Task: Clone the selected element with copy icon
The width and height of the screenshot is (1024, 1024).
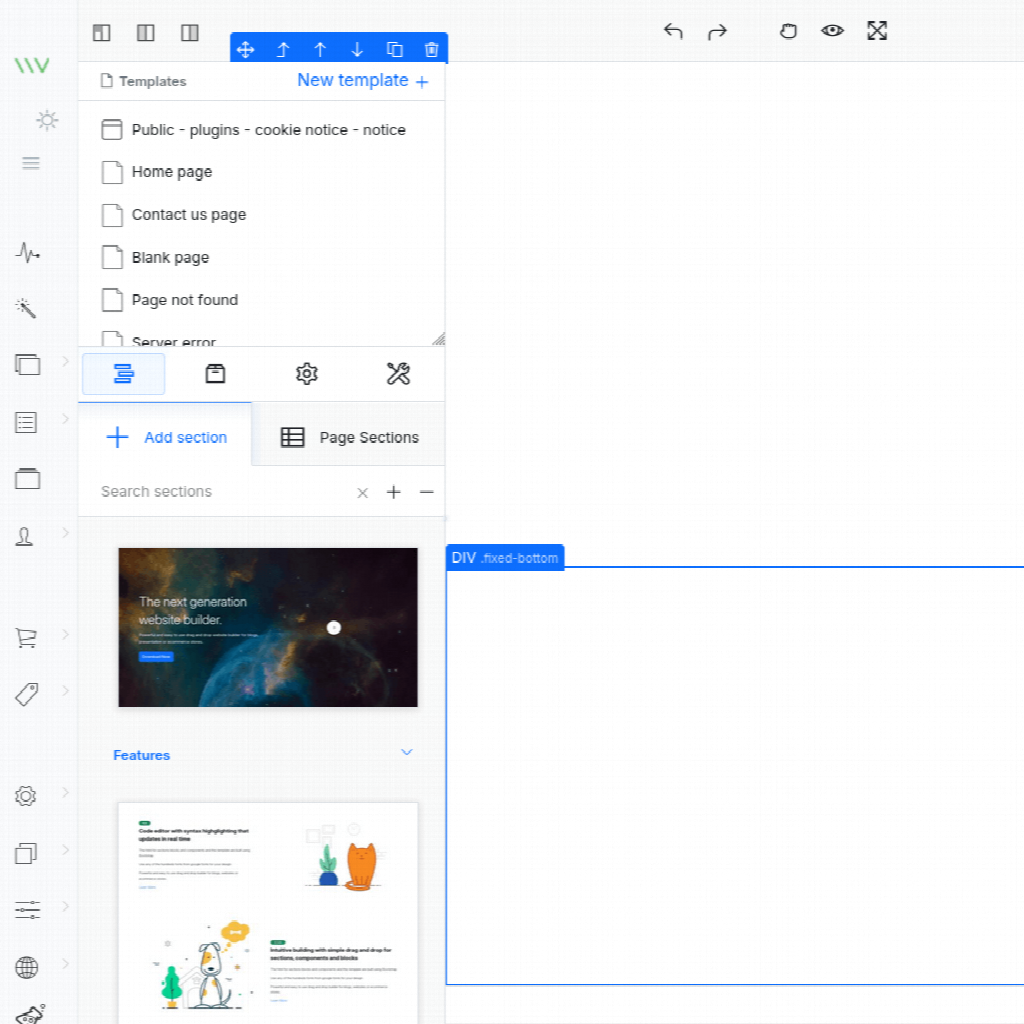Action: (x=394, y=49)
